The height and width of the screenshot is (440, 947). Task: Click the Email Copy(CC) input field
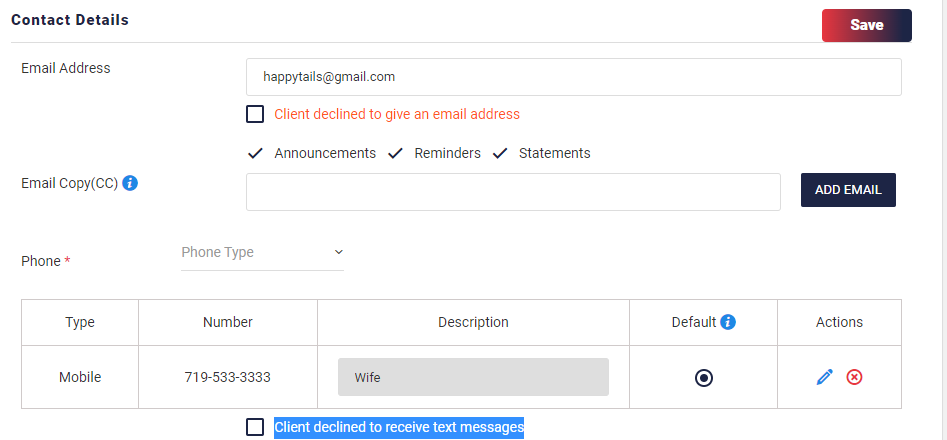pos(513,192)
